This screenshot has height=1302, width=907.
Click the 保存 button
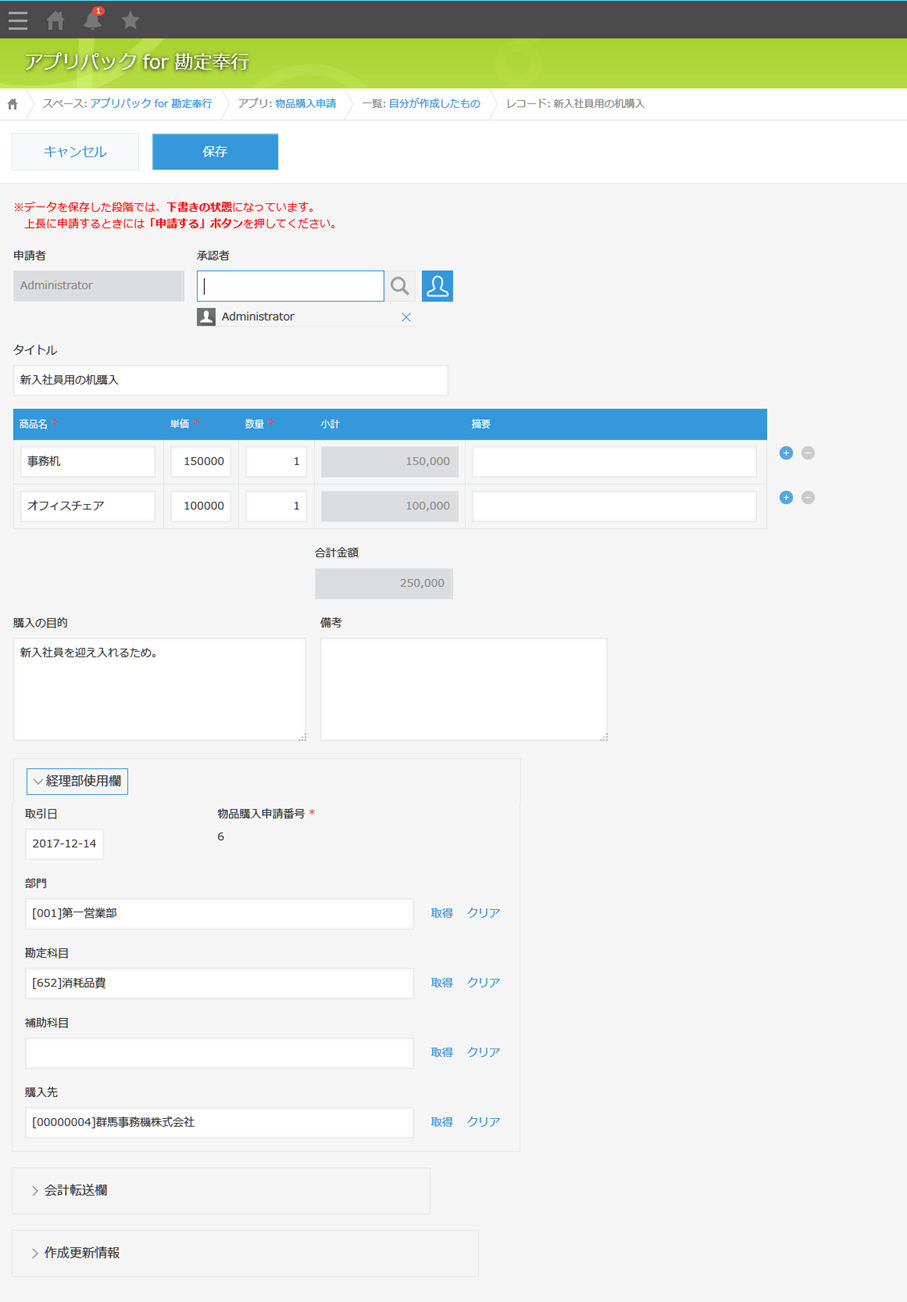click(215, 152)
